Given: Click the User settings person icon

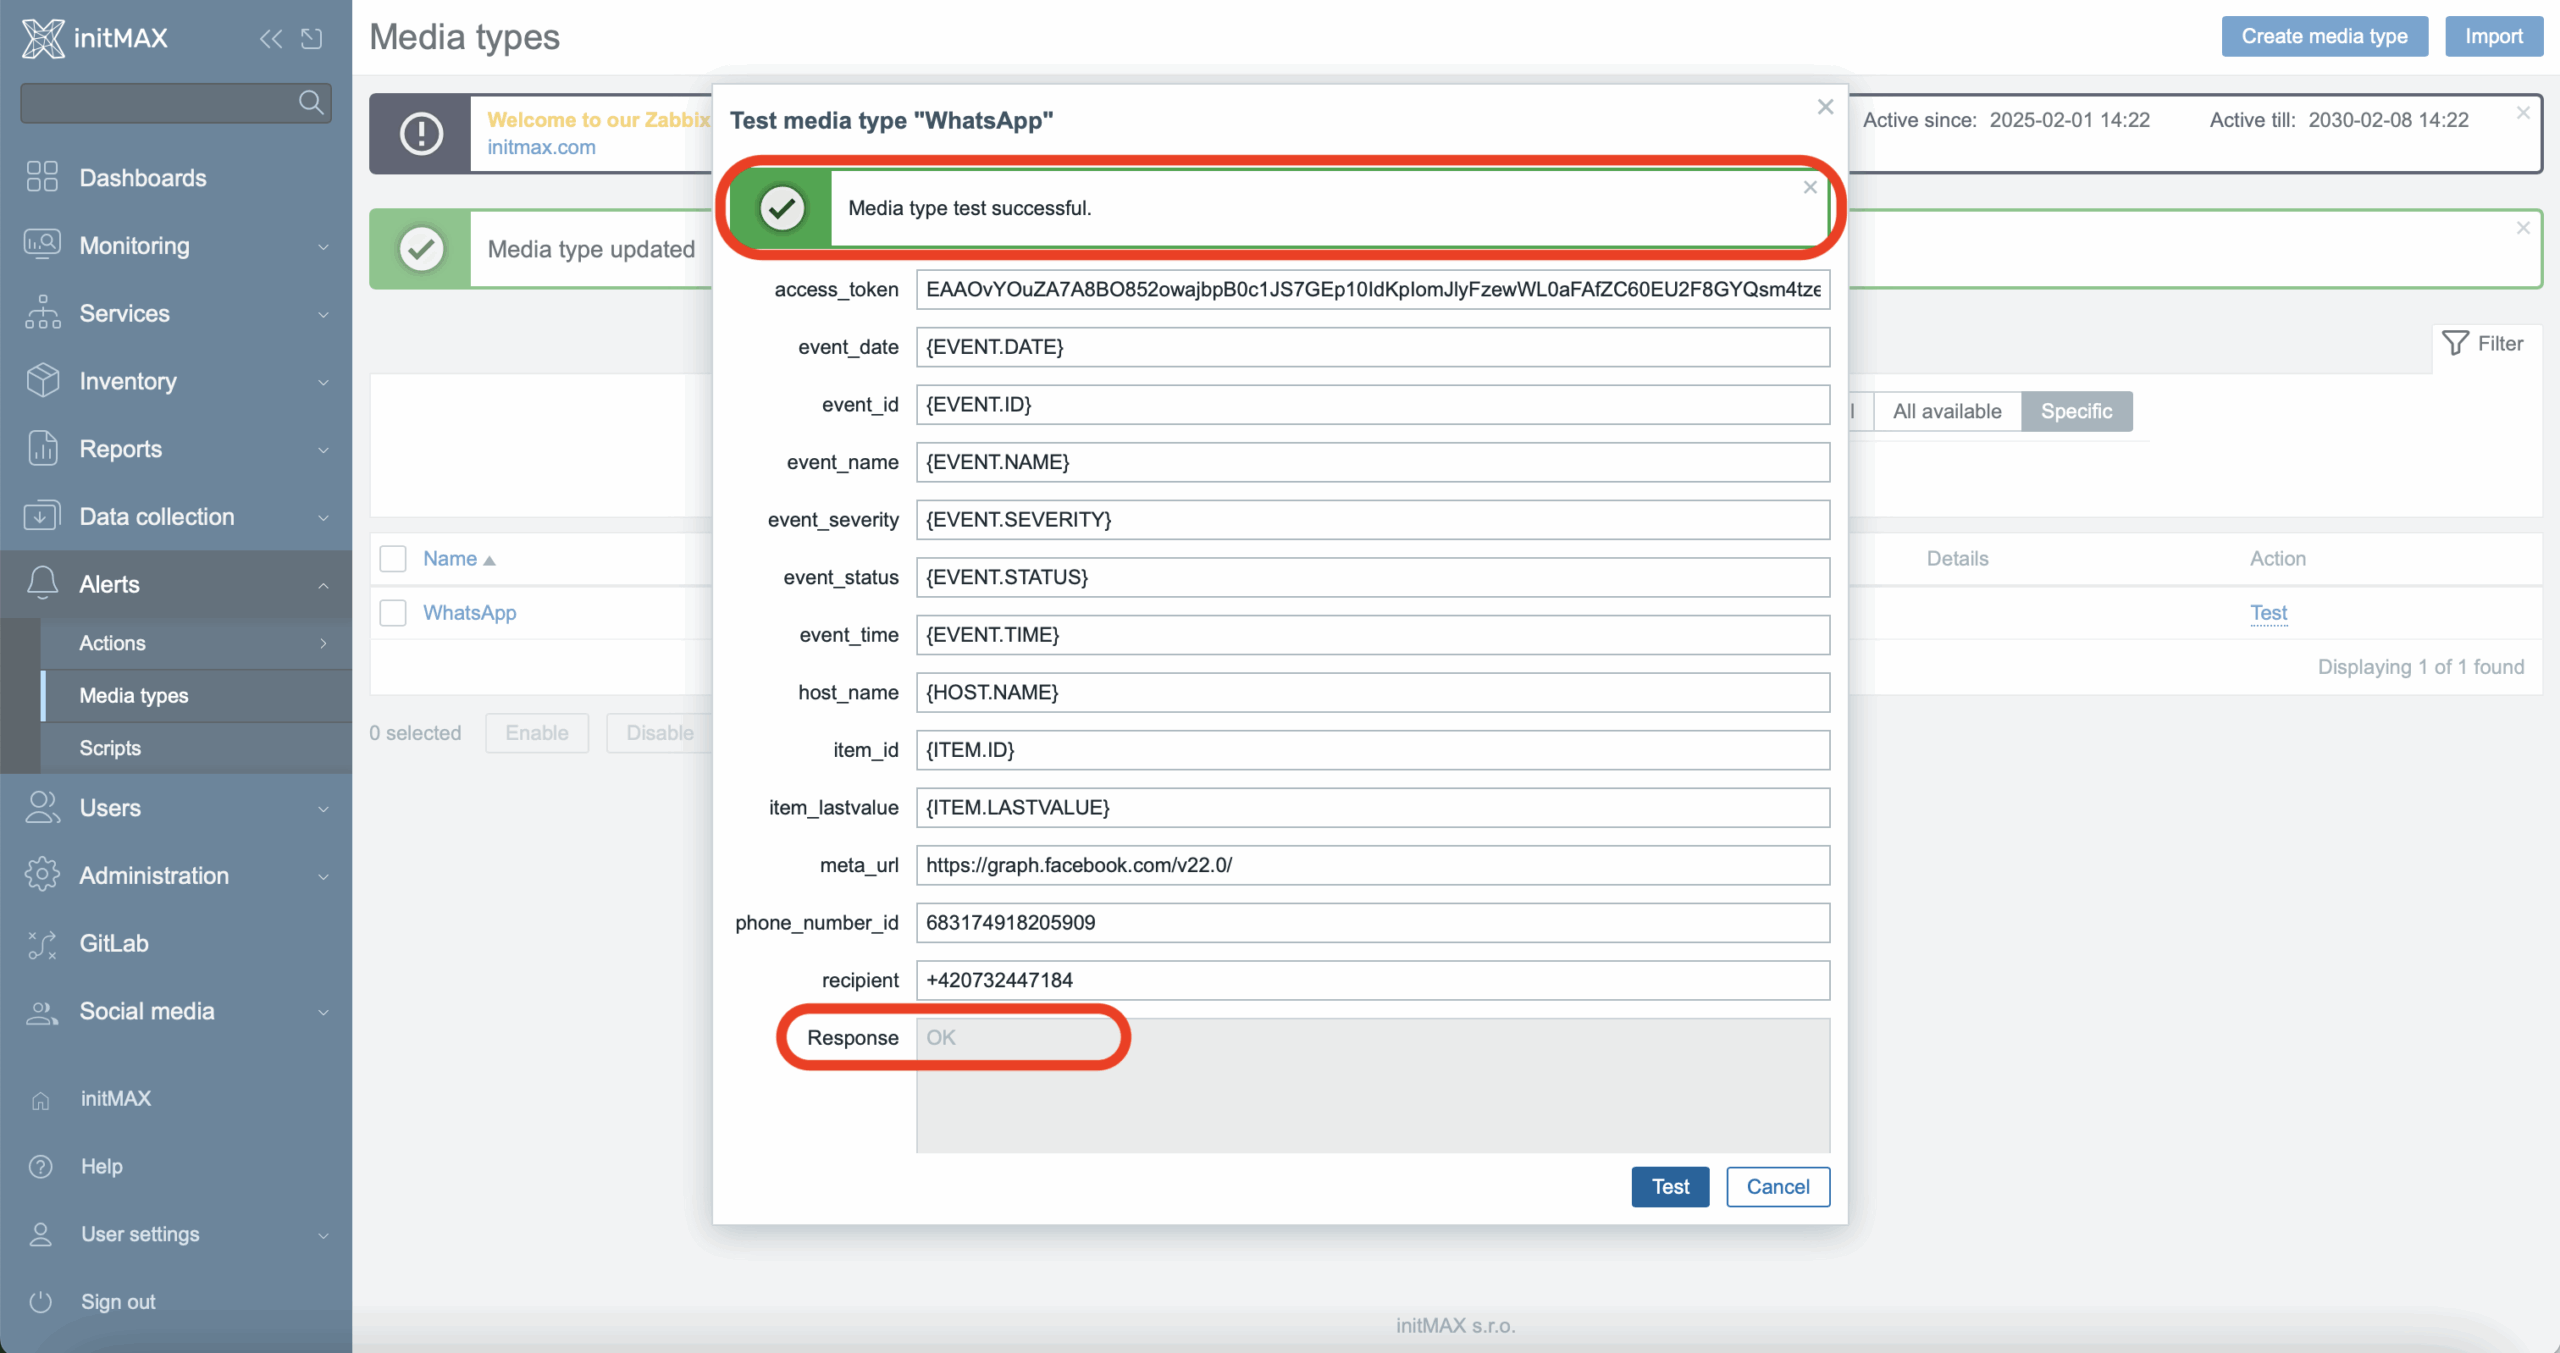Looking at the screenshot, I should point(41,1234).
